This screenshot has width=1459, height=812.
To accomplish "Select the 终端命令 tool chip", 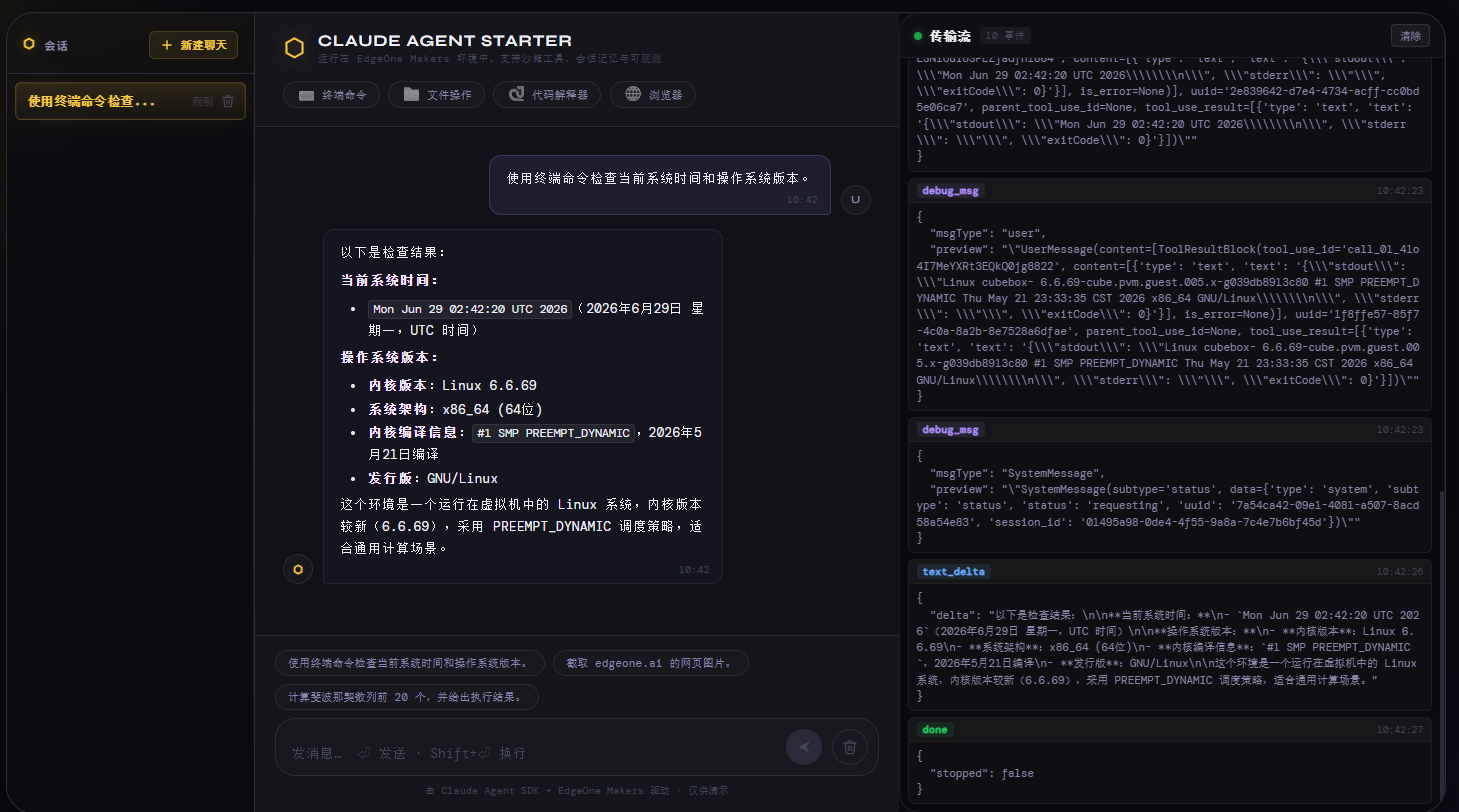I will tap(331, 95).
